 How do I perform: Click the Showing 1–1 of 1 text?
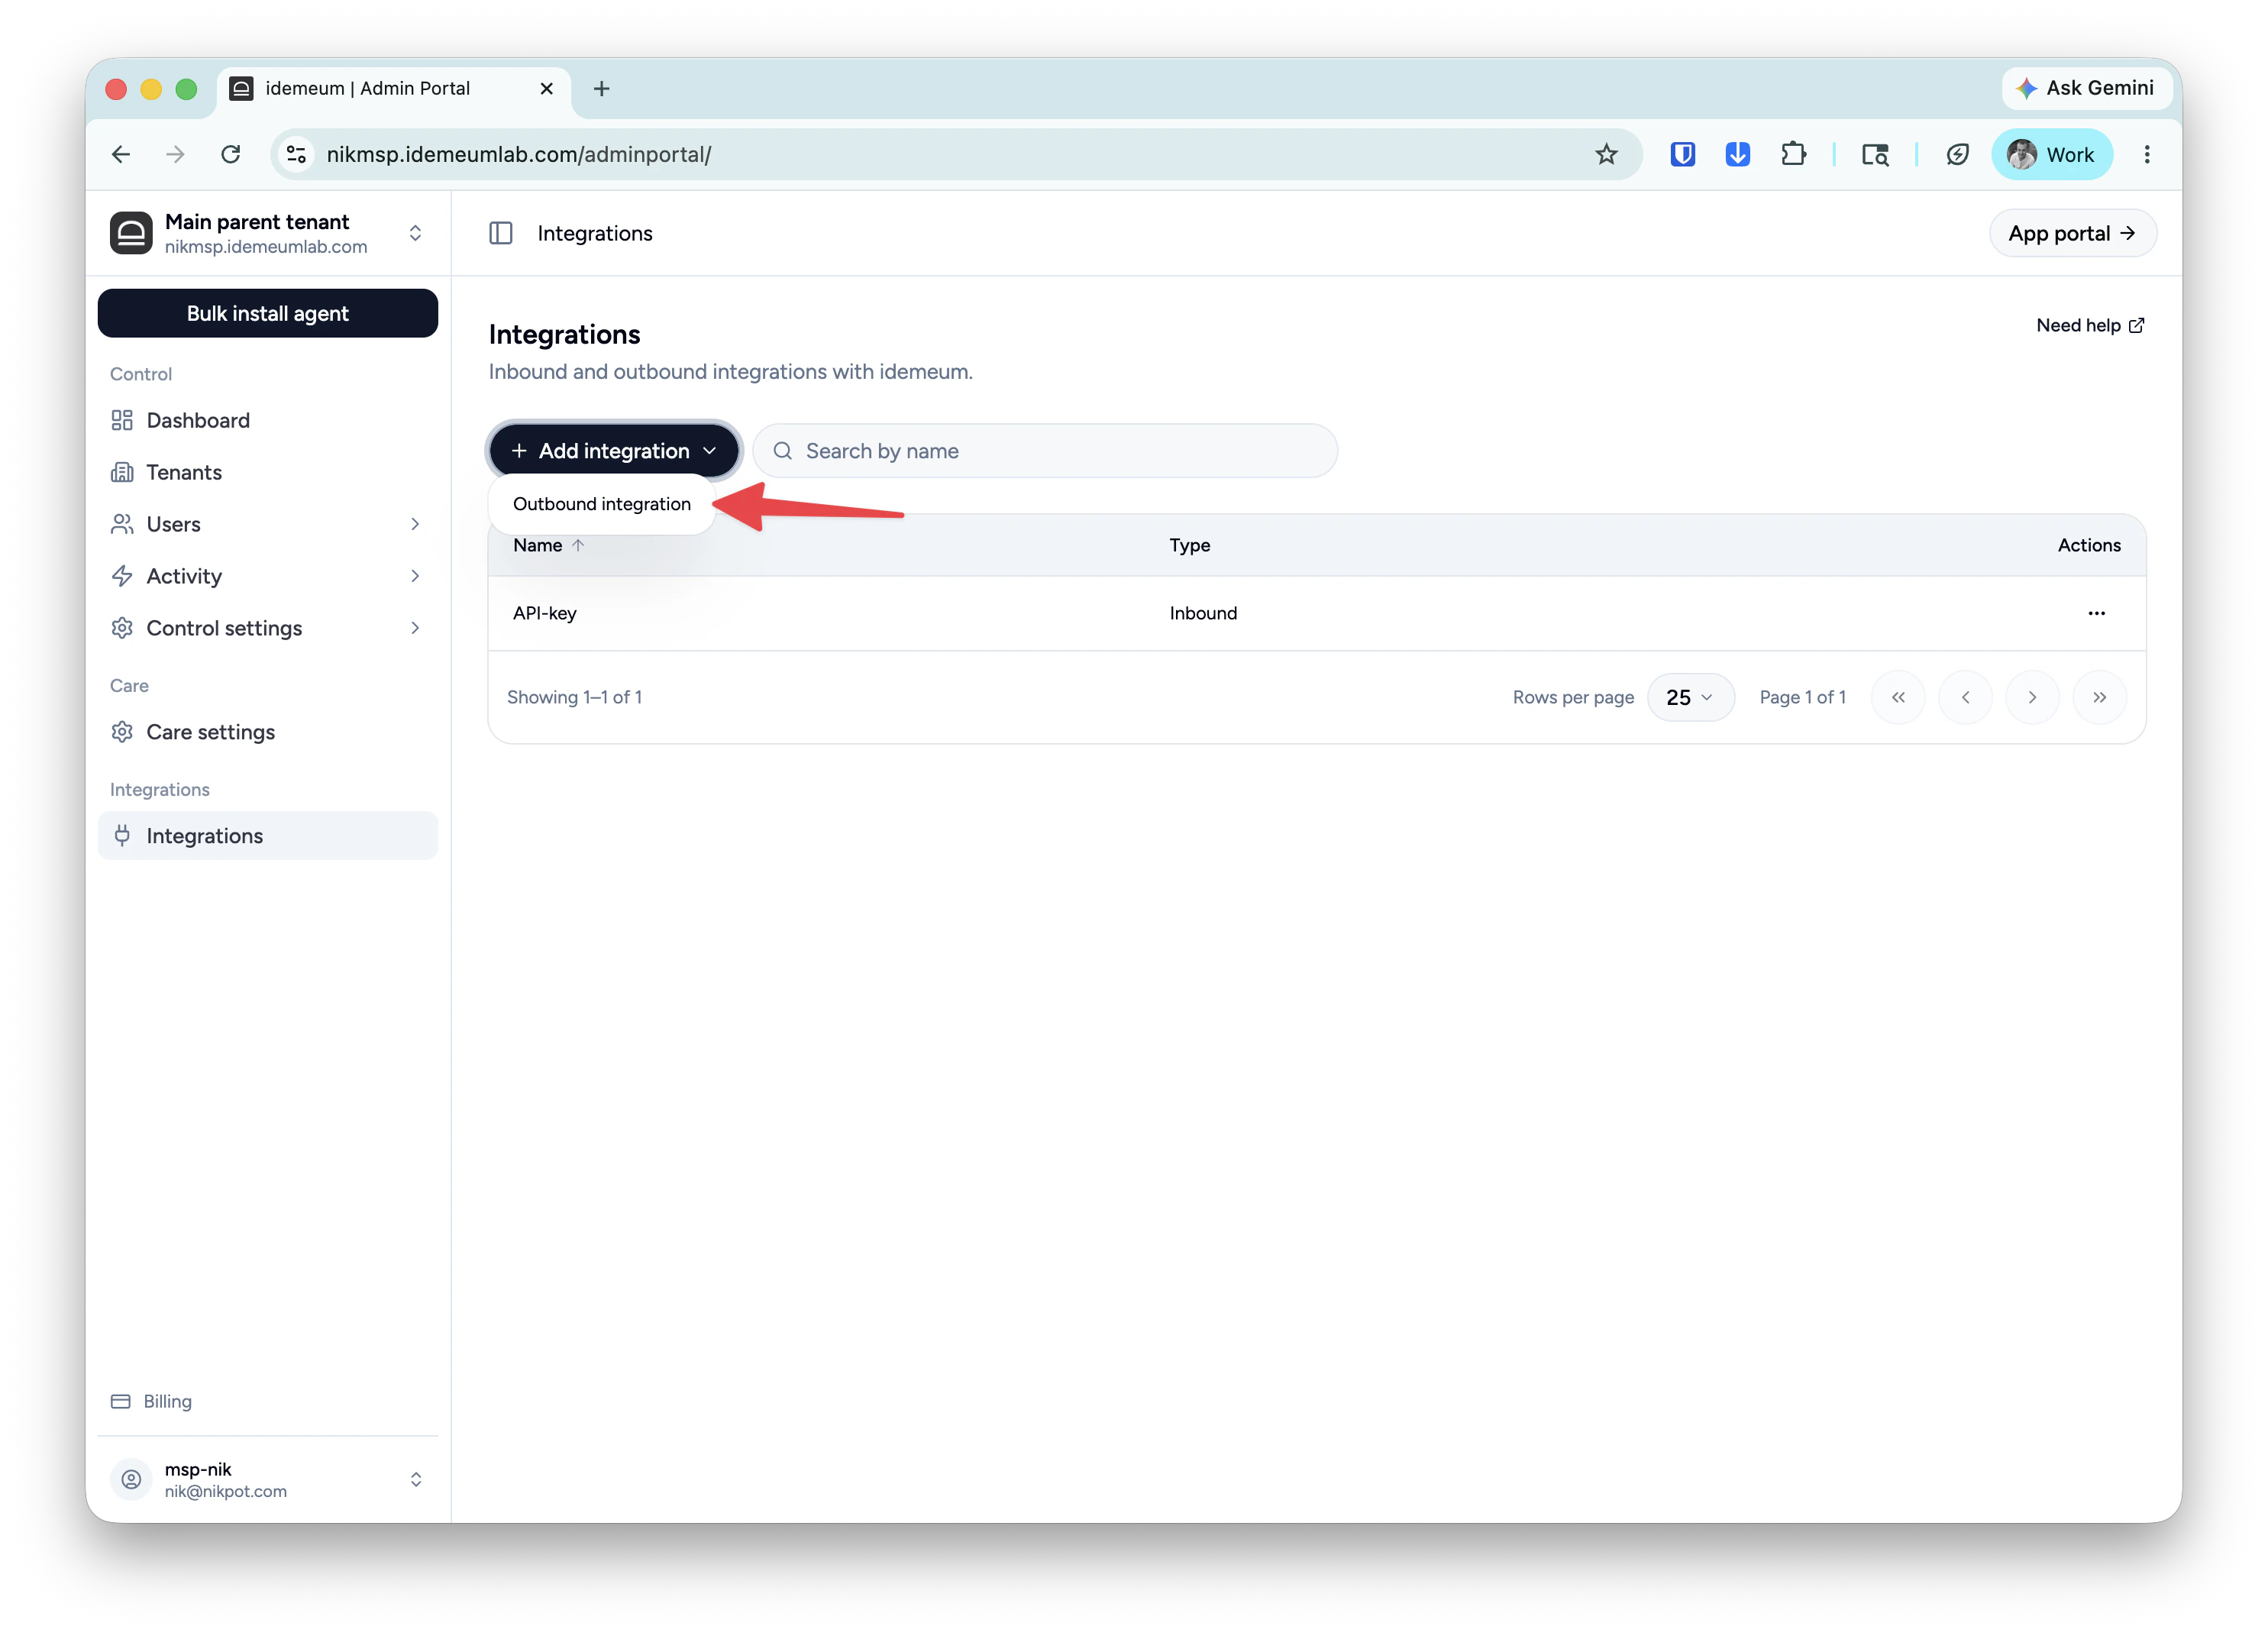click(574, 697)
